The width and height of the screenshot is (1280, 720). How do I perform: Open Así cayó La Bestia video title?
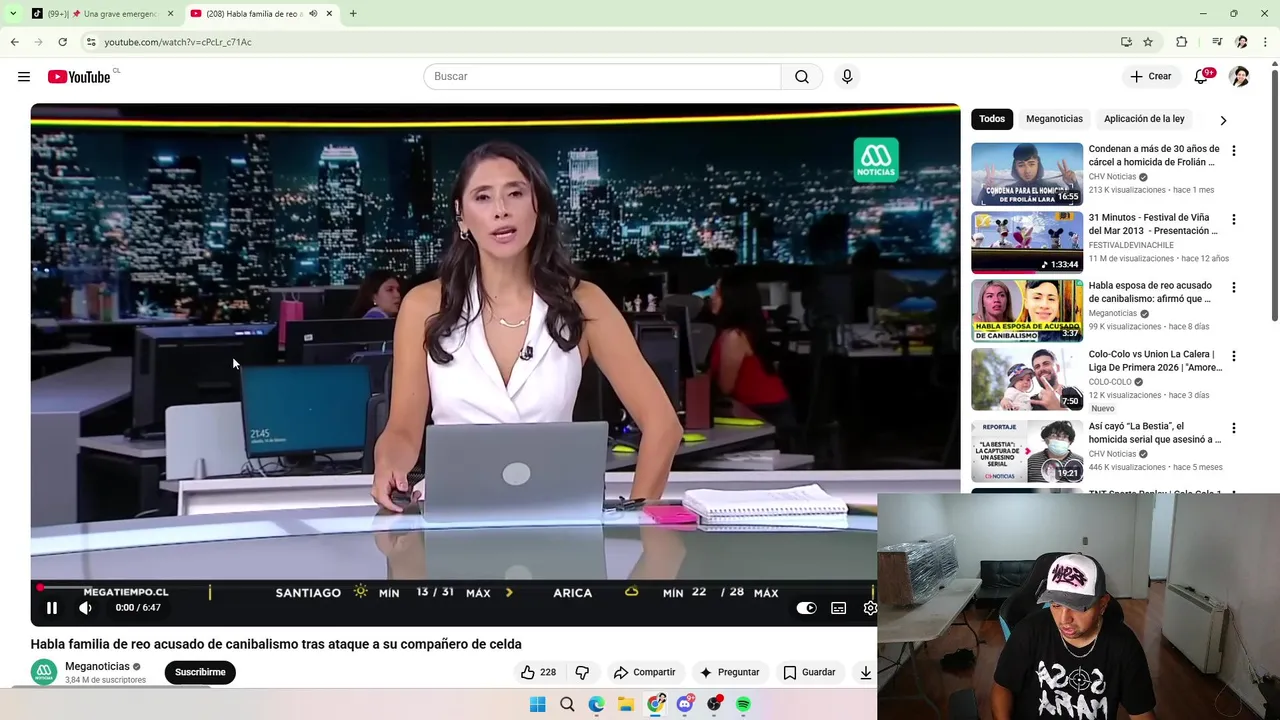(x=1155, y=432)
